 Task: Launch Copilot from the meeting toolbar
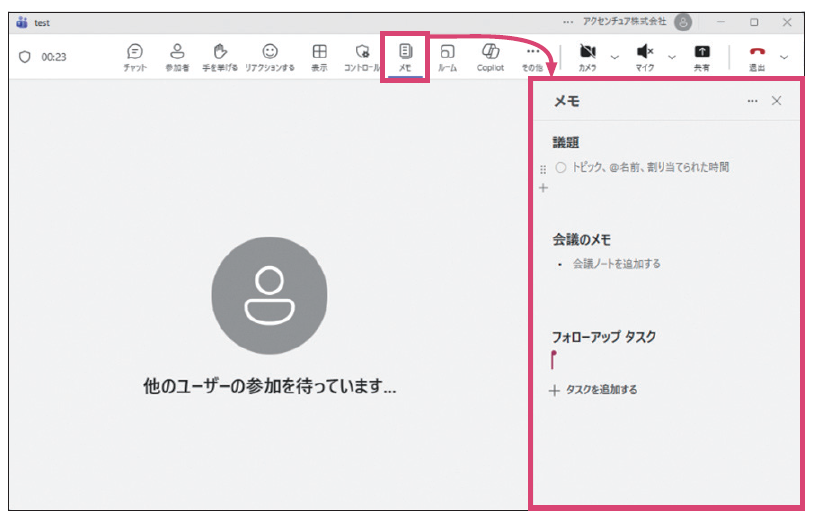[x=490, y=57]
